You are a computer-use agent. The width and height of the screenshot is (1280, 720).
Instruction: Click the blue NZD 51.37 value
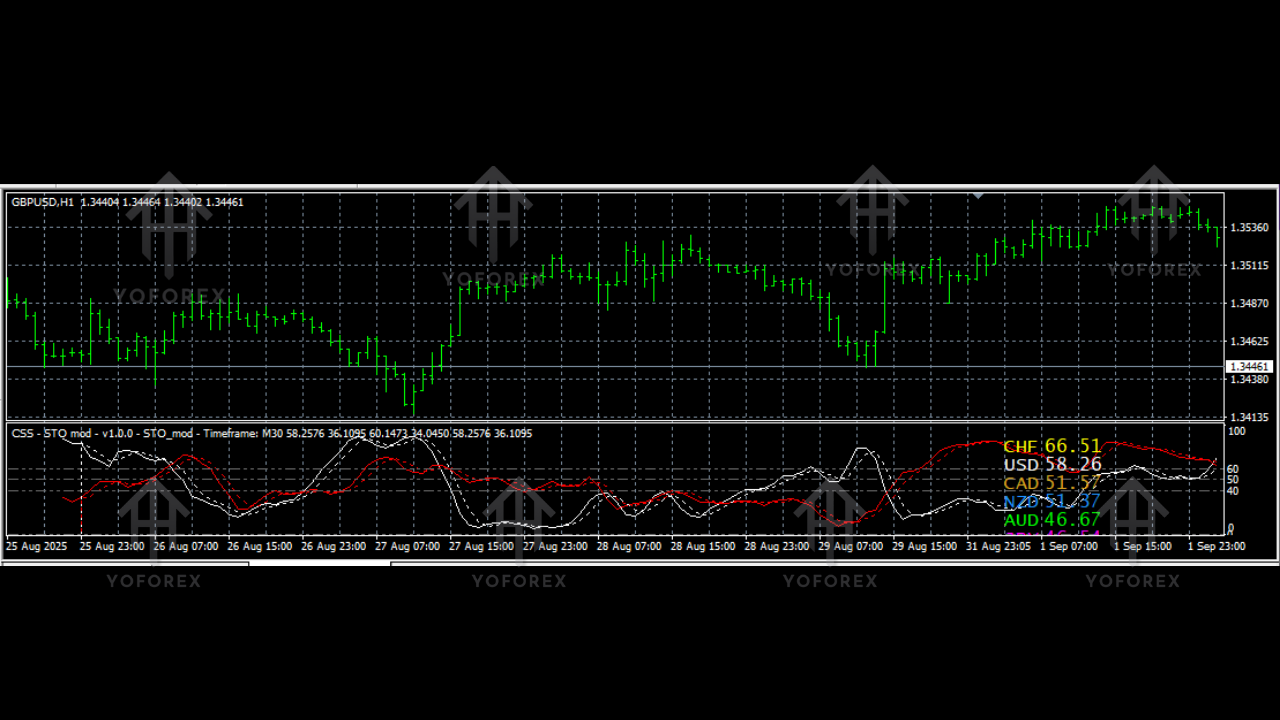click(x=1050, y=501)
